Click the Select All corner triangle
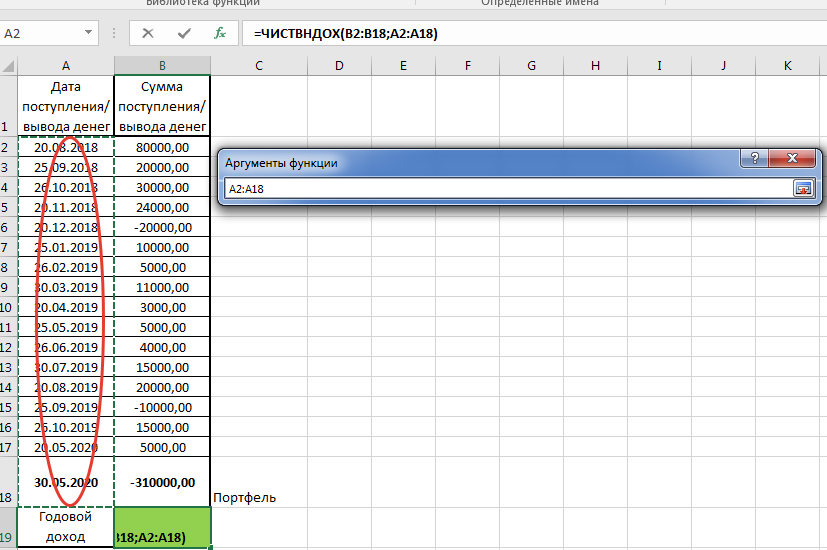Viewport: 827px width, 550px height. click(x=8, y=66)
